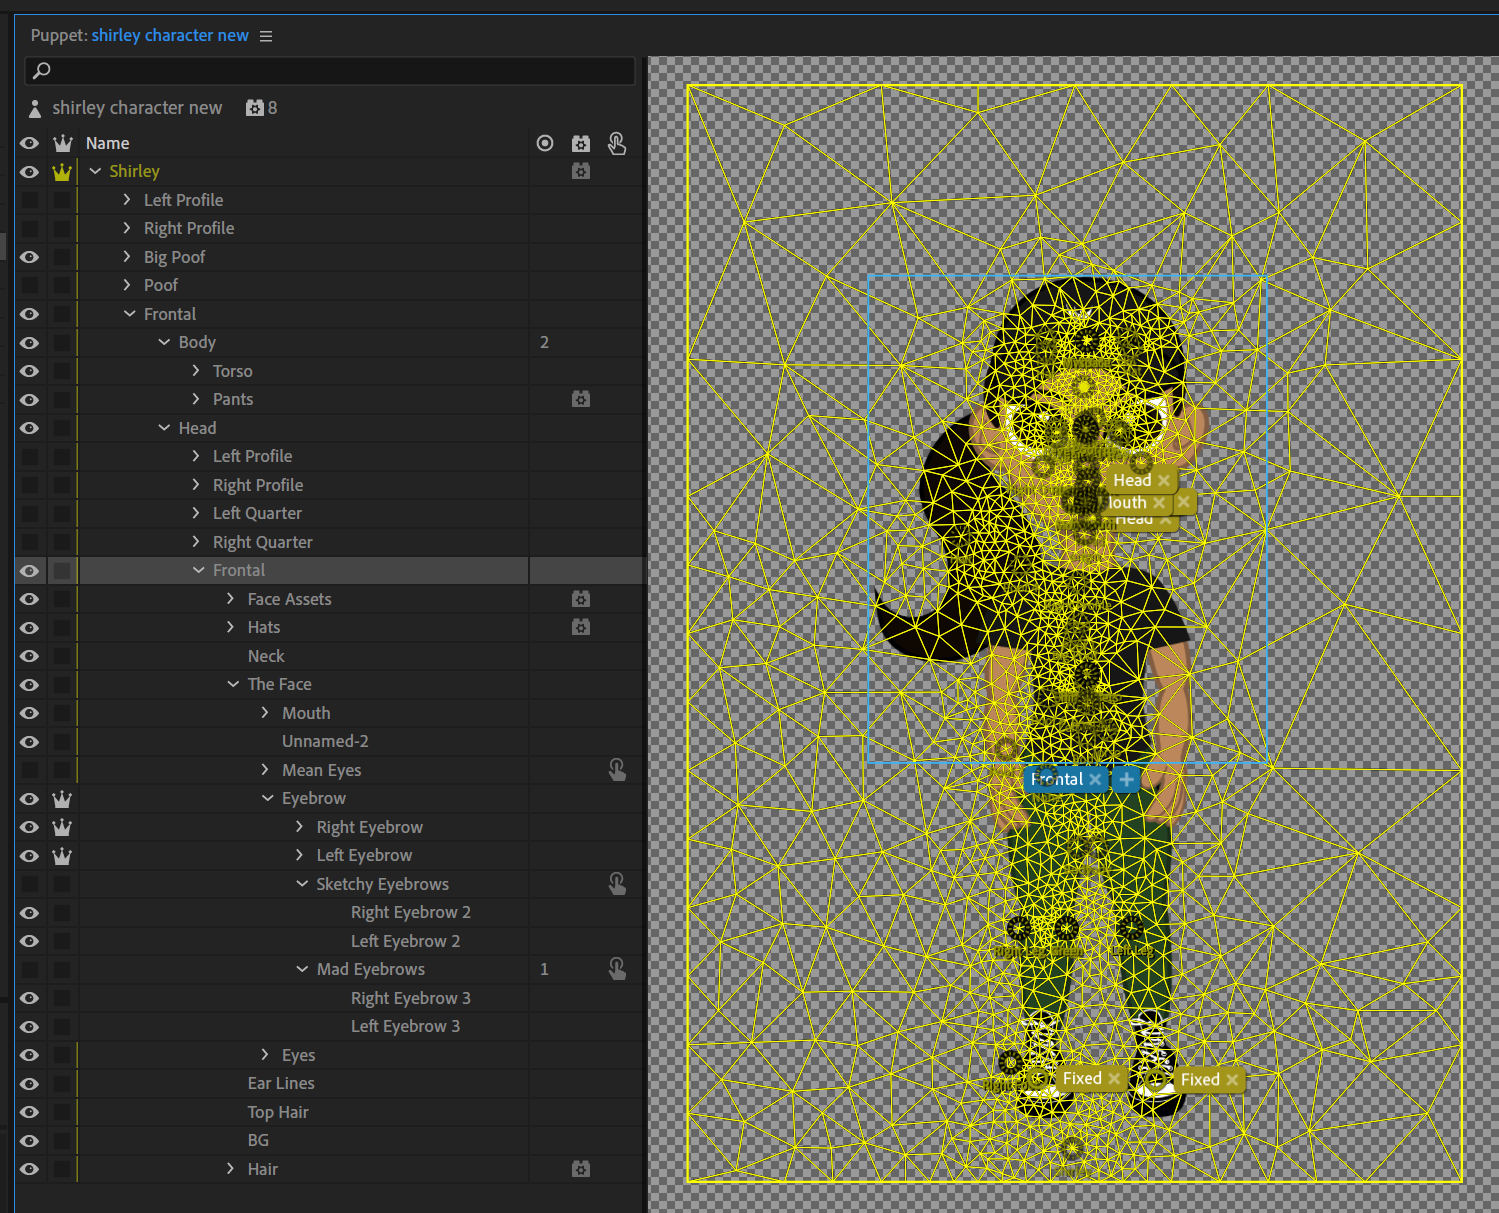Image resolution: width=1499 pixels, height=1213 pixels.
Task: Open the behaviors badge showing 8 beside puppet name
Action: point(255,107)
